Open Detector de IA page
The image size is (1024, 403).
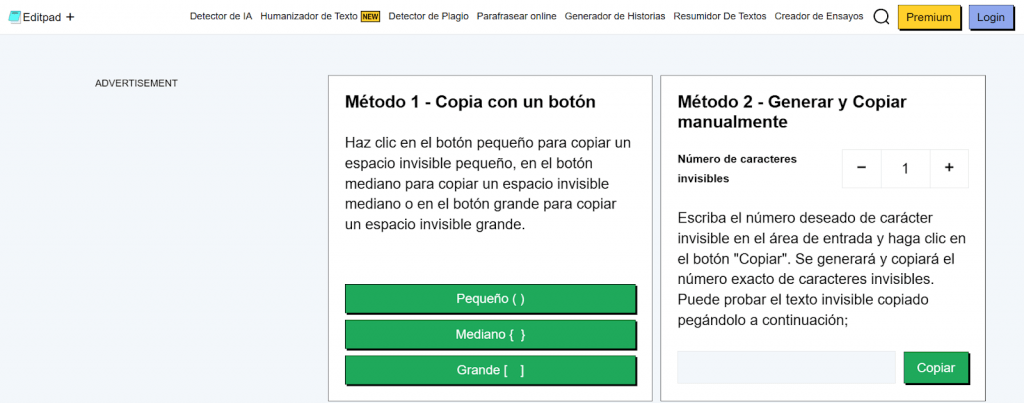point(221,17)
